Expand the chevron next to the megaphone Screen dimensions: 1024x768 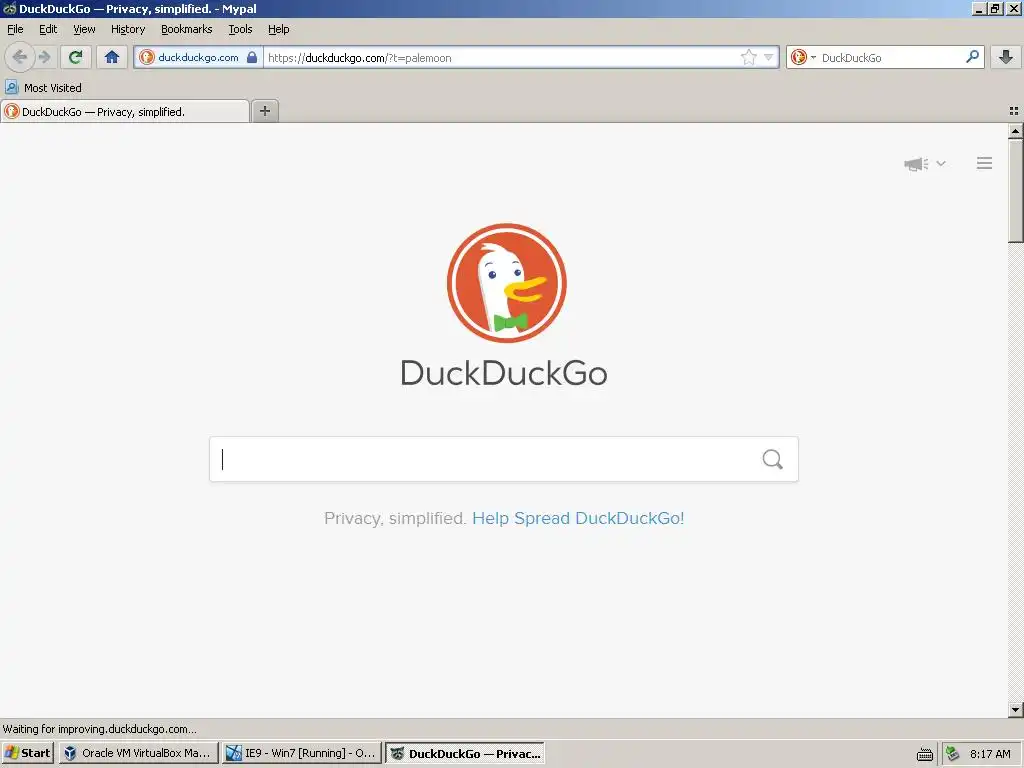coord(941,163)
